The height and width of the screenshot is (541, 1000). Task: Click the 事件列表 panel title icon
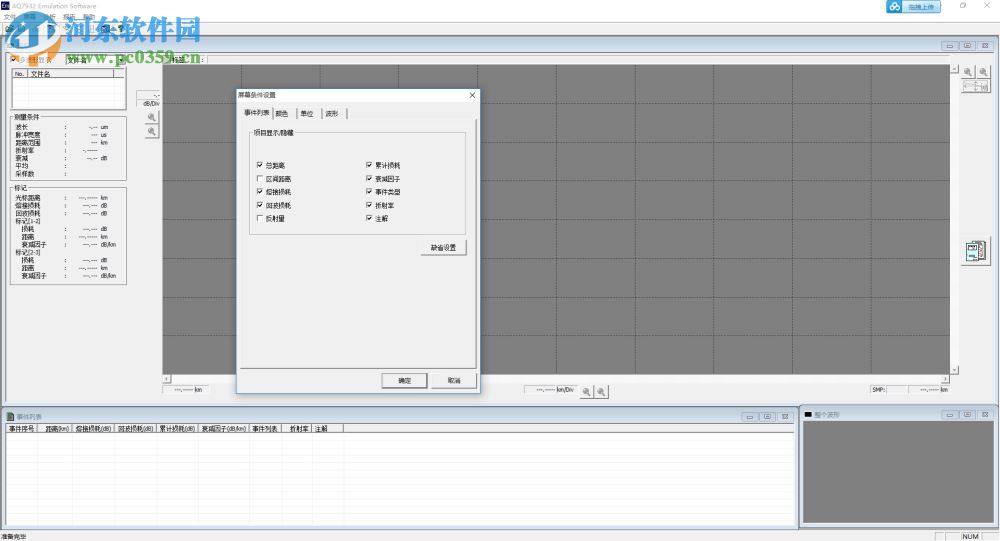[10, 417]
